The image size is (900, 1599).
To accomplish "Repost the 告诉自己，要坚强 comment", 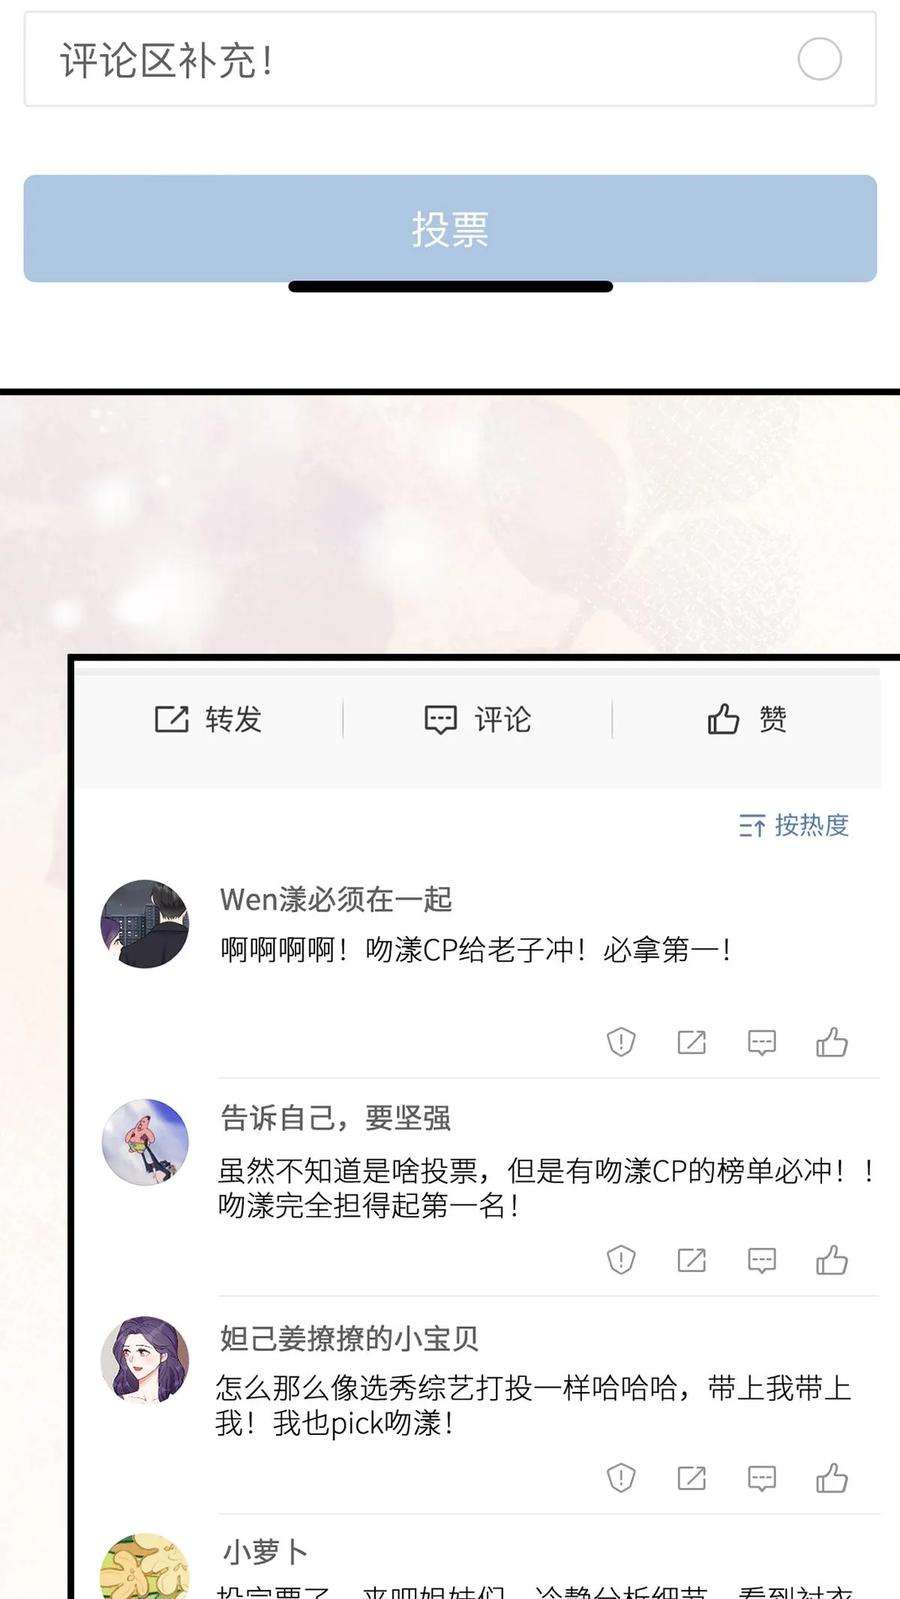I will (x=691, y=1260).
